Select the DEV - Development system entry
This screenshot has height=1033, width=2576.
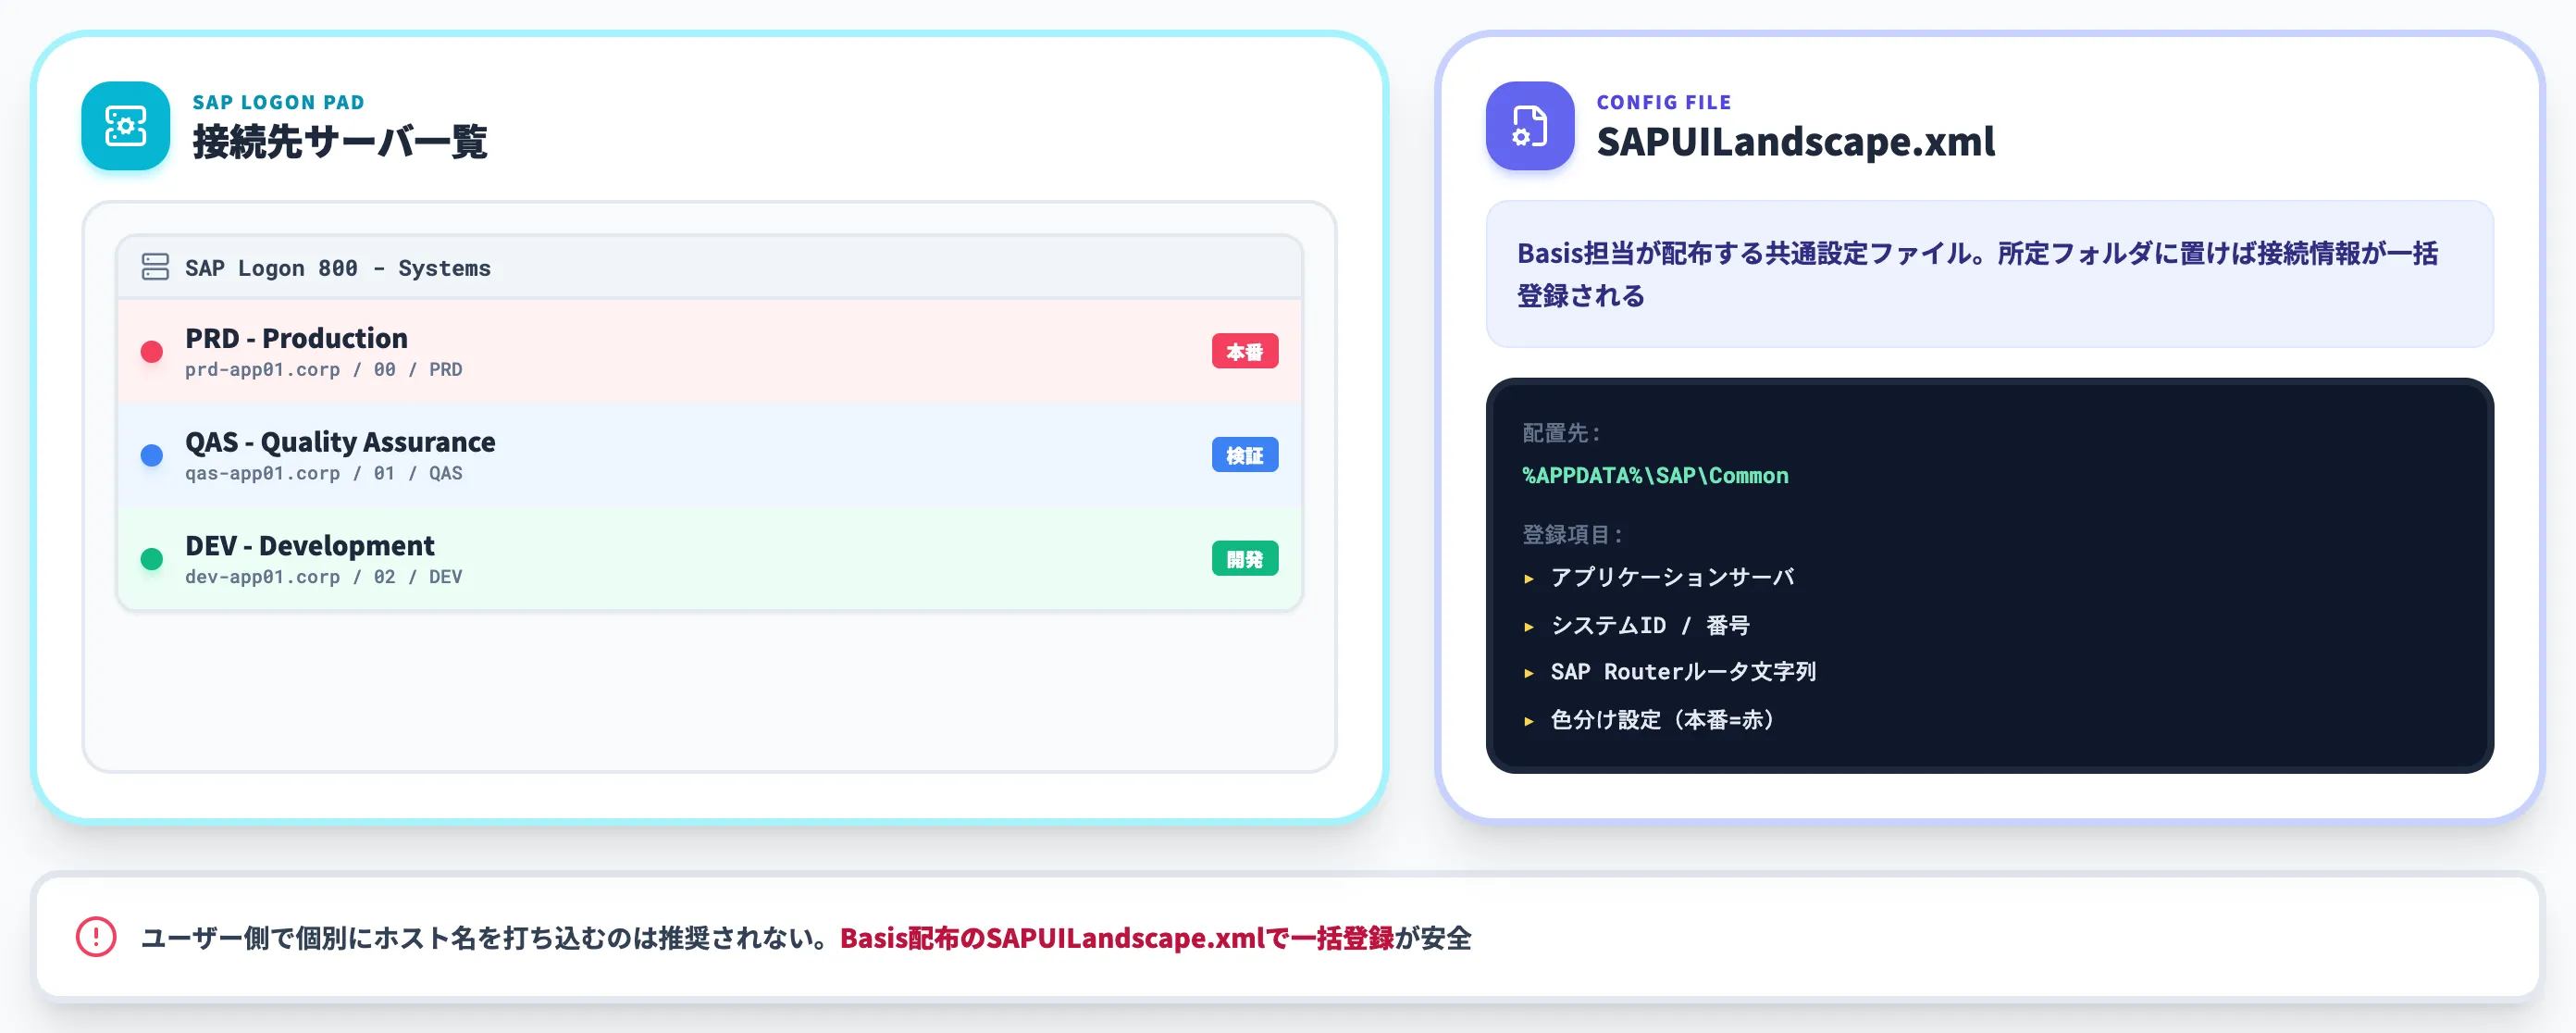pyautogui.click(x=709, y=558)
